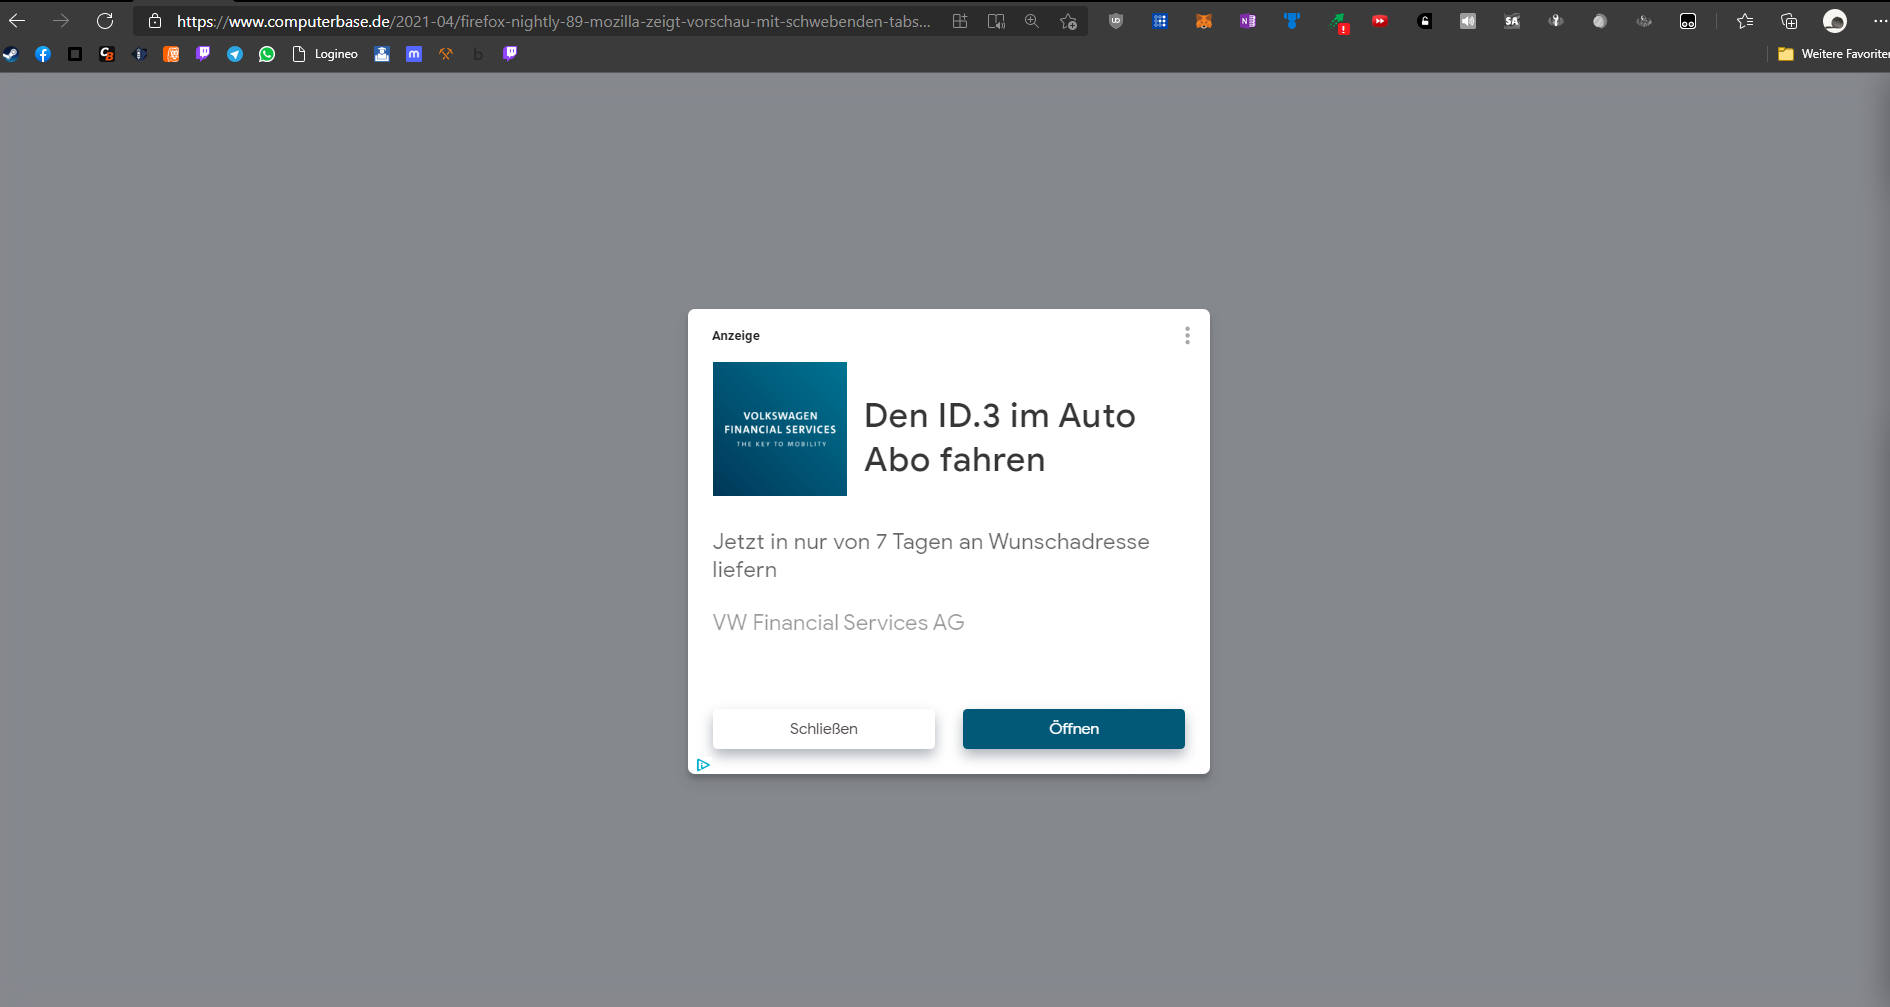Open the OneNote clipper extension
This screenshot has height=1007, width=1890.
[x=1248, y=21]
